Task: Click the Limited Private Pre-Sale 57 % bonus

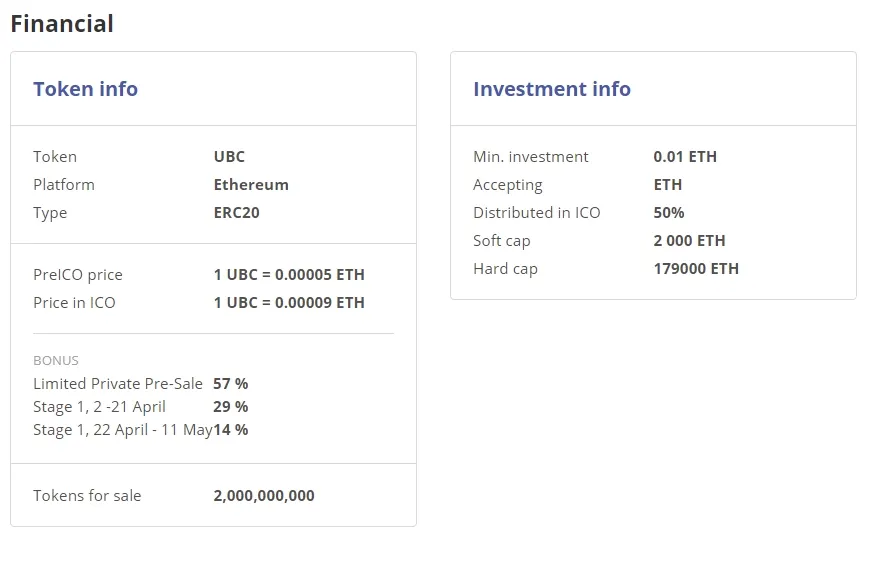Action: pos(231,384)
